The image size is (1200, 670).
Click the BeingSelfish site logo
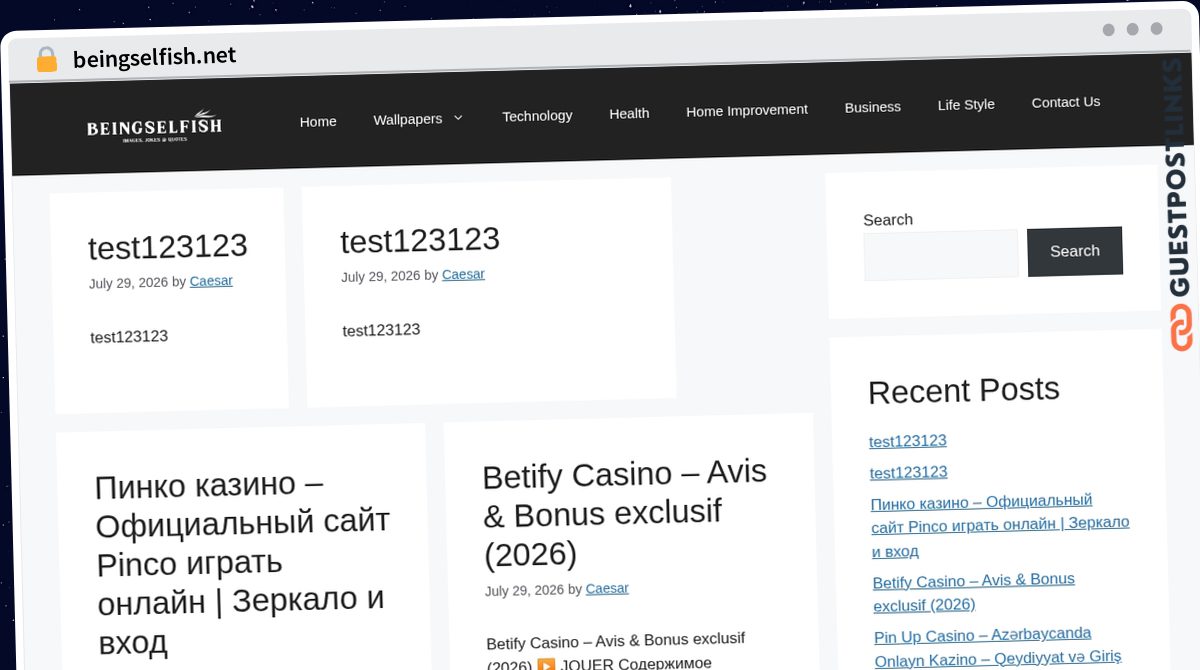154,127
